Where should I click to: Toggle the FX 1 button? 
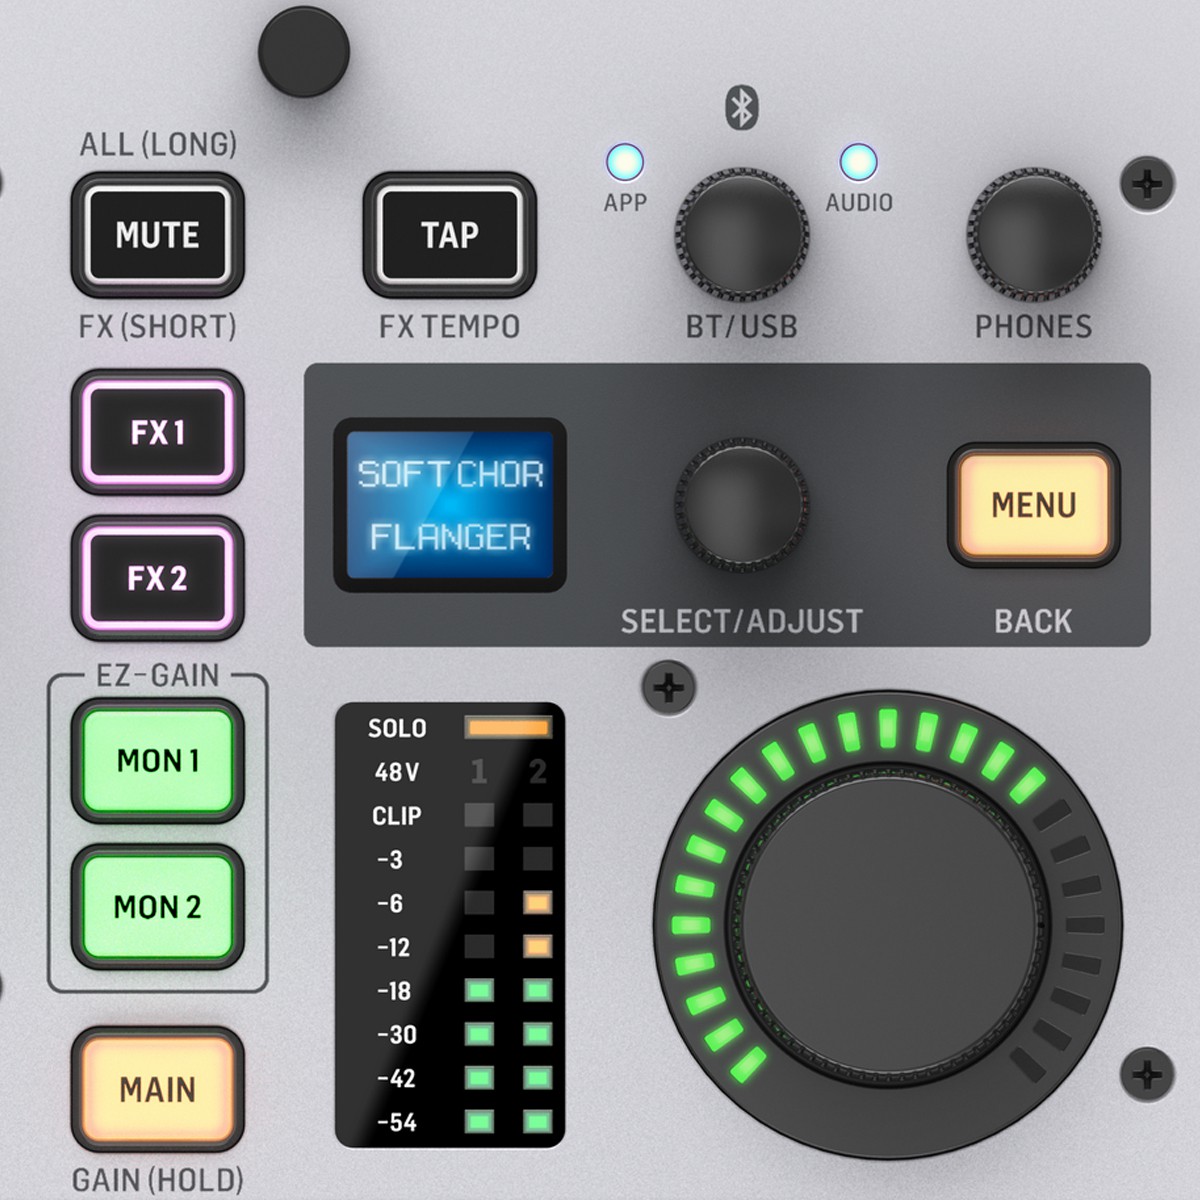(158, 432)
